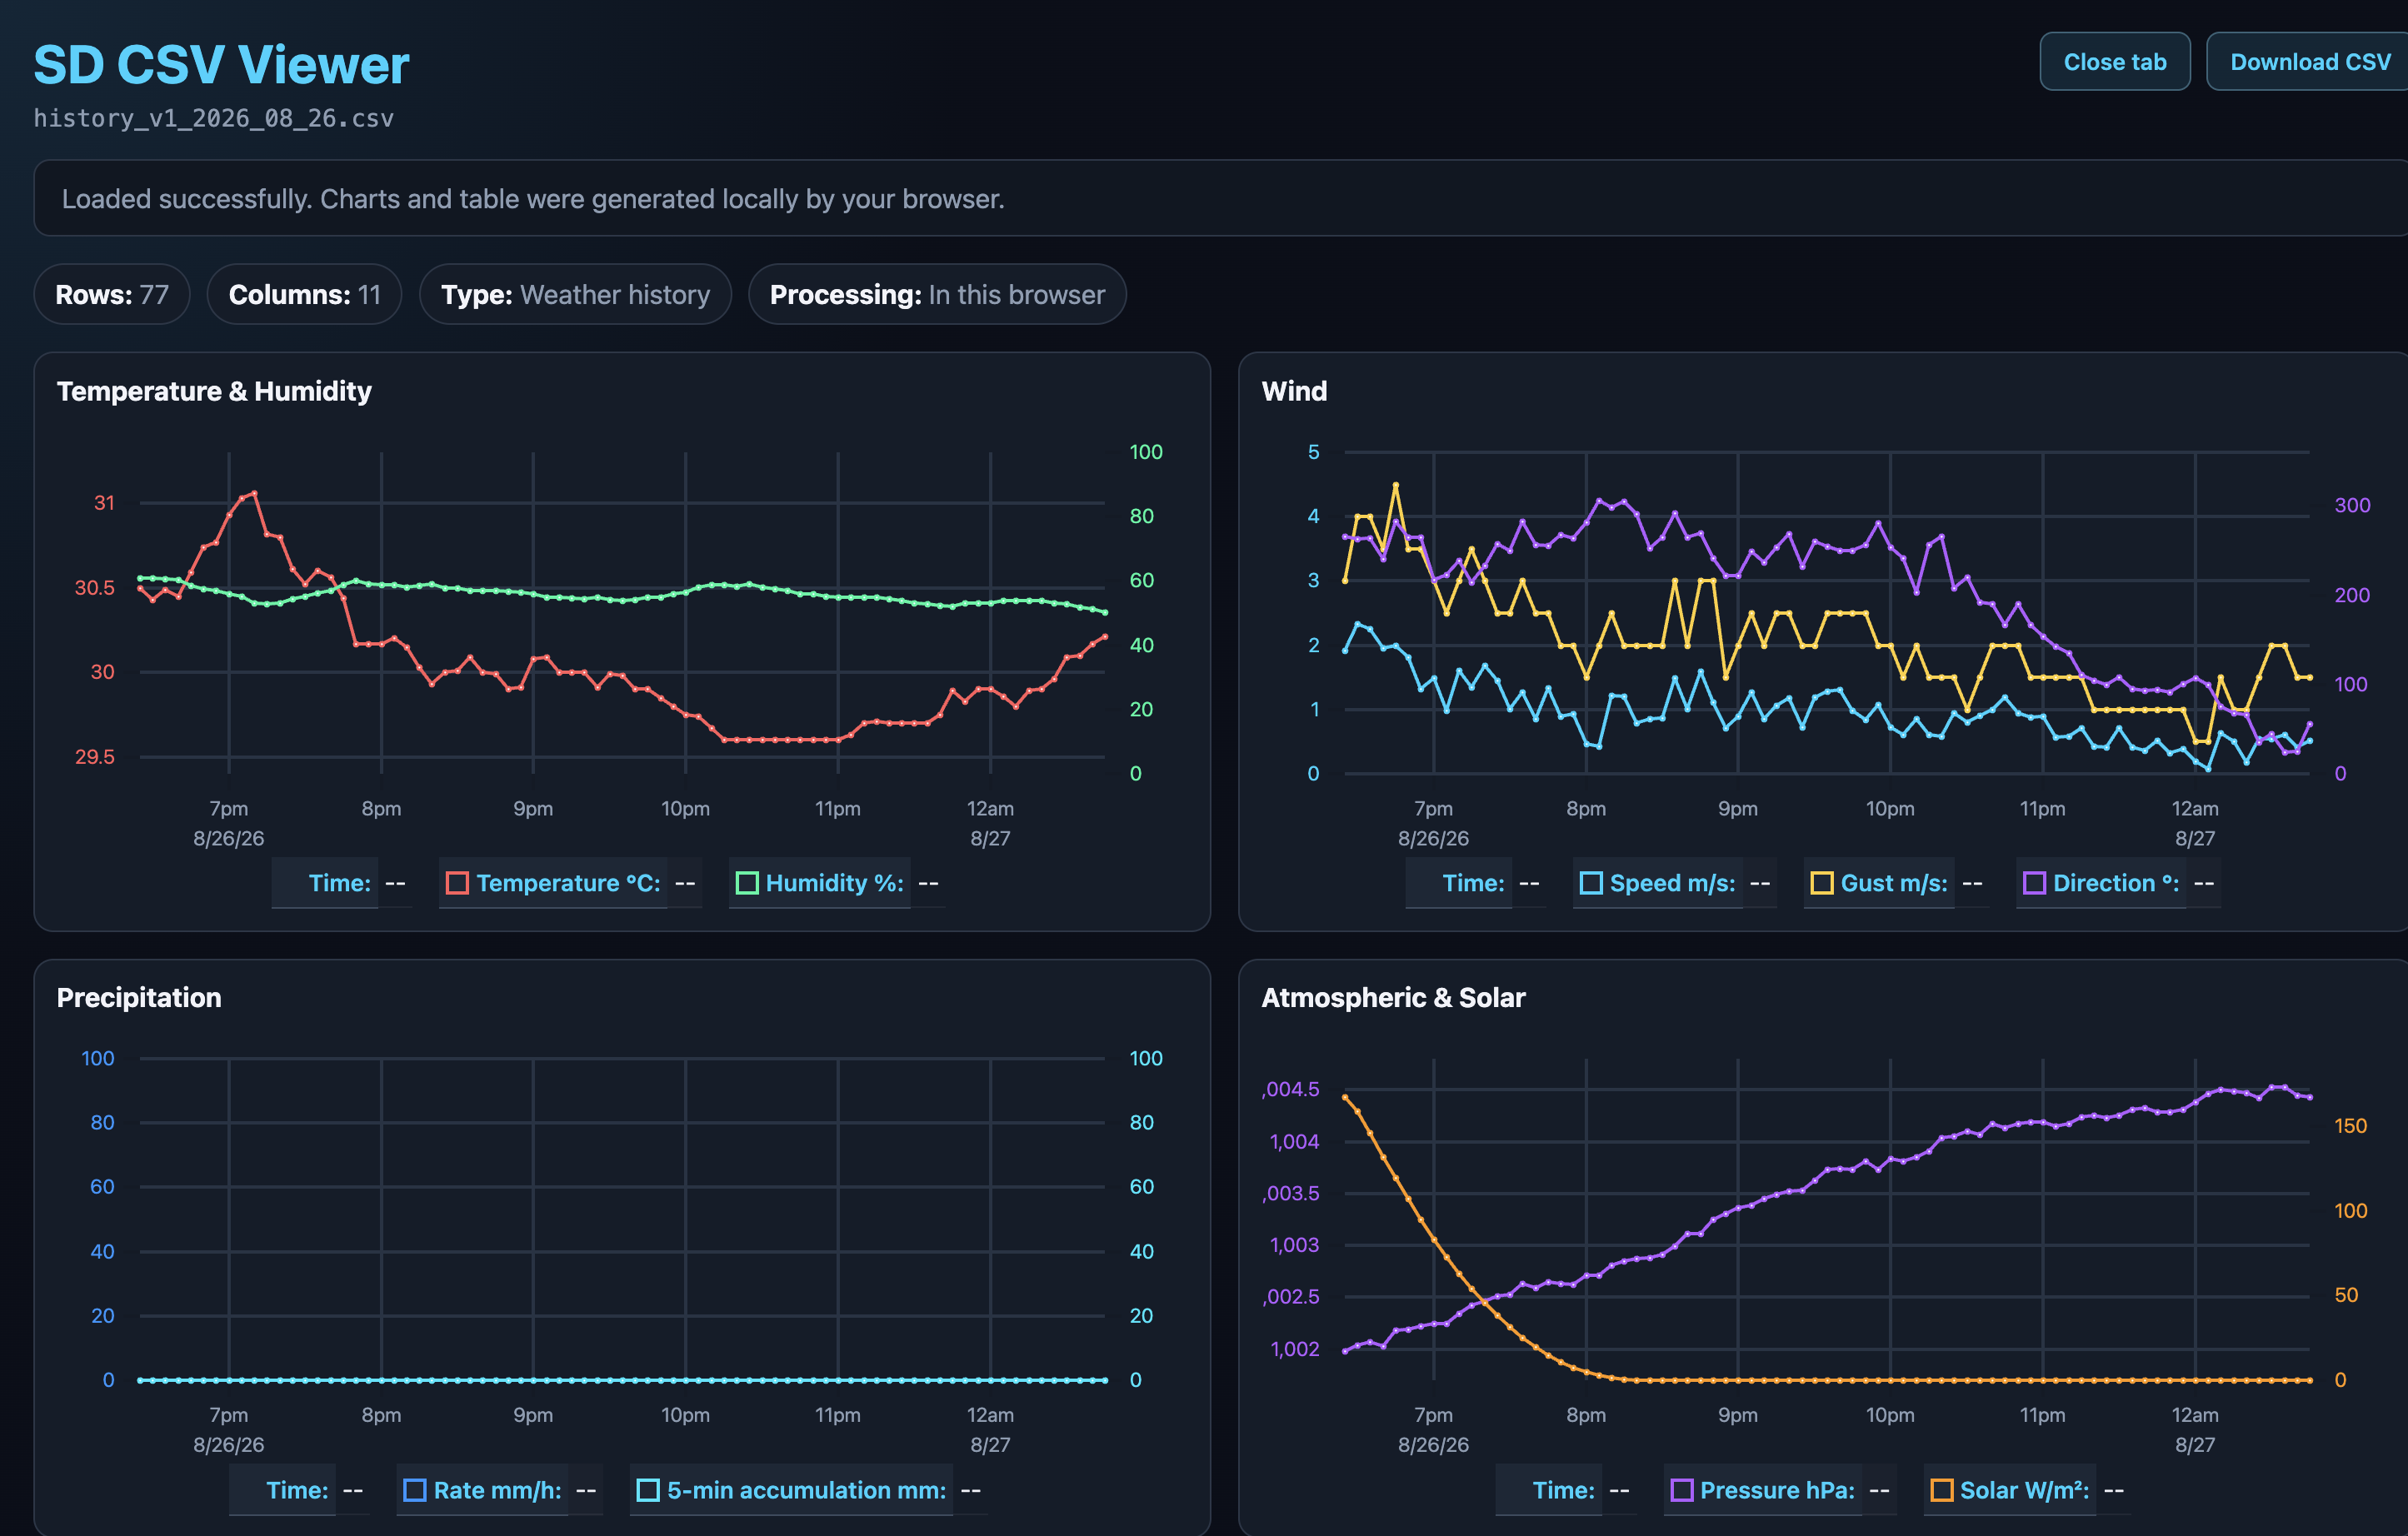
Task: Click the Type: Weather history badge
Action: click(575, 294)
